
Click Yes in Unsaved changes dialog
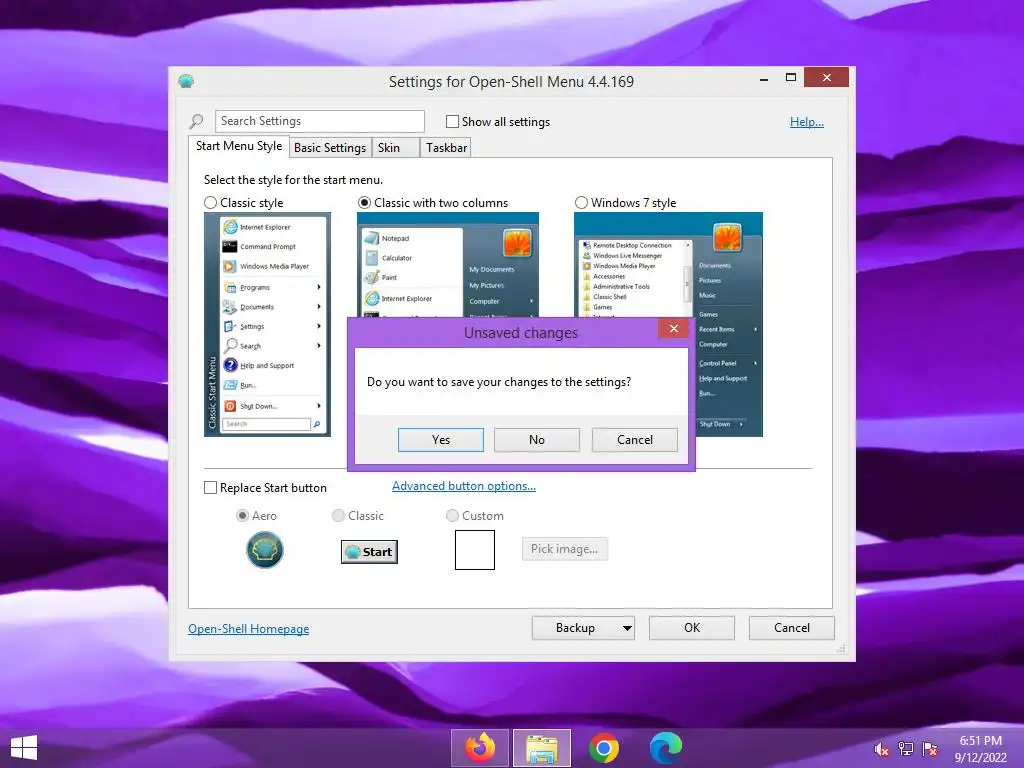pyautogui.click(x=441, y=440)
